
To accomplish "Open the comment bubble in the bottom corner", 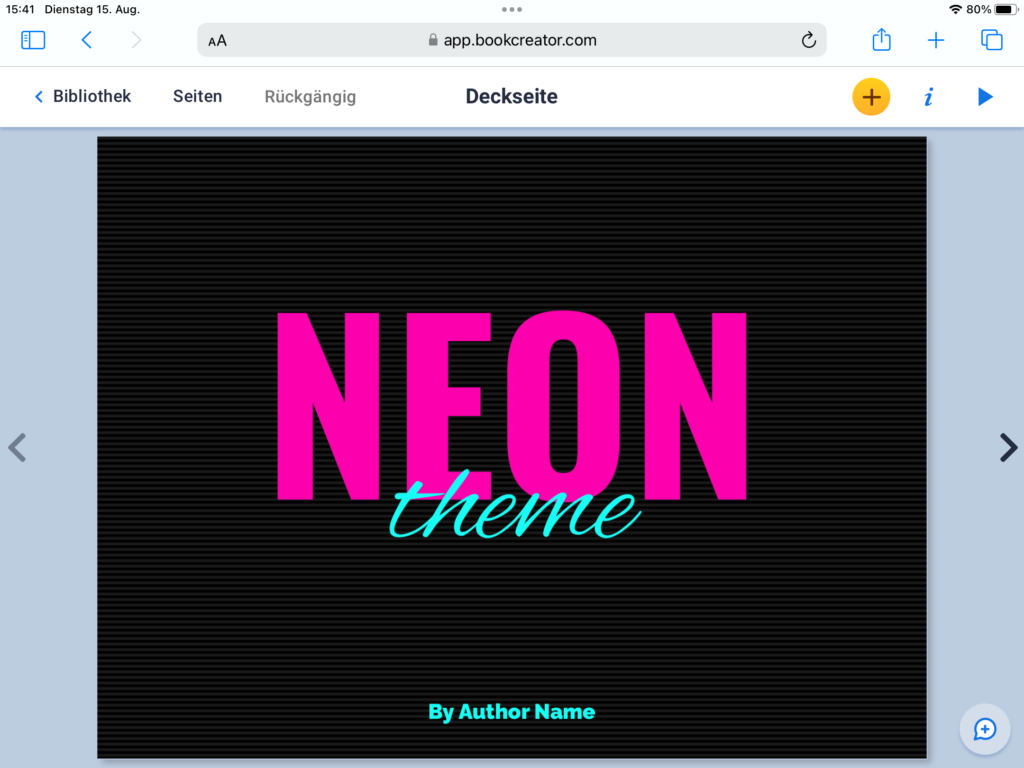I will (x=985, y=729).
